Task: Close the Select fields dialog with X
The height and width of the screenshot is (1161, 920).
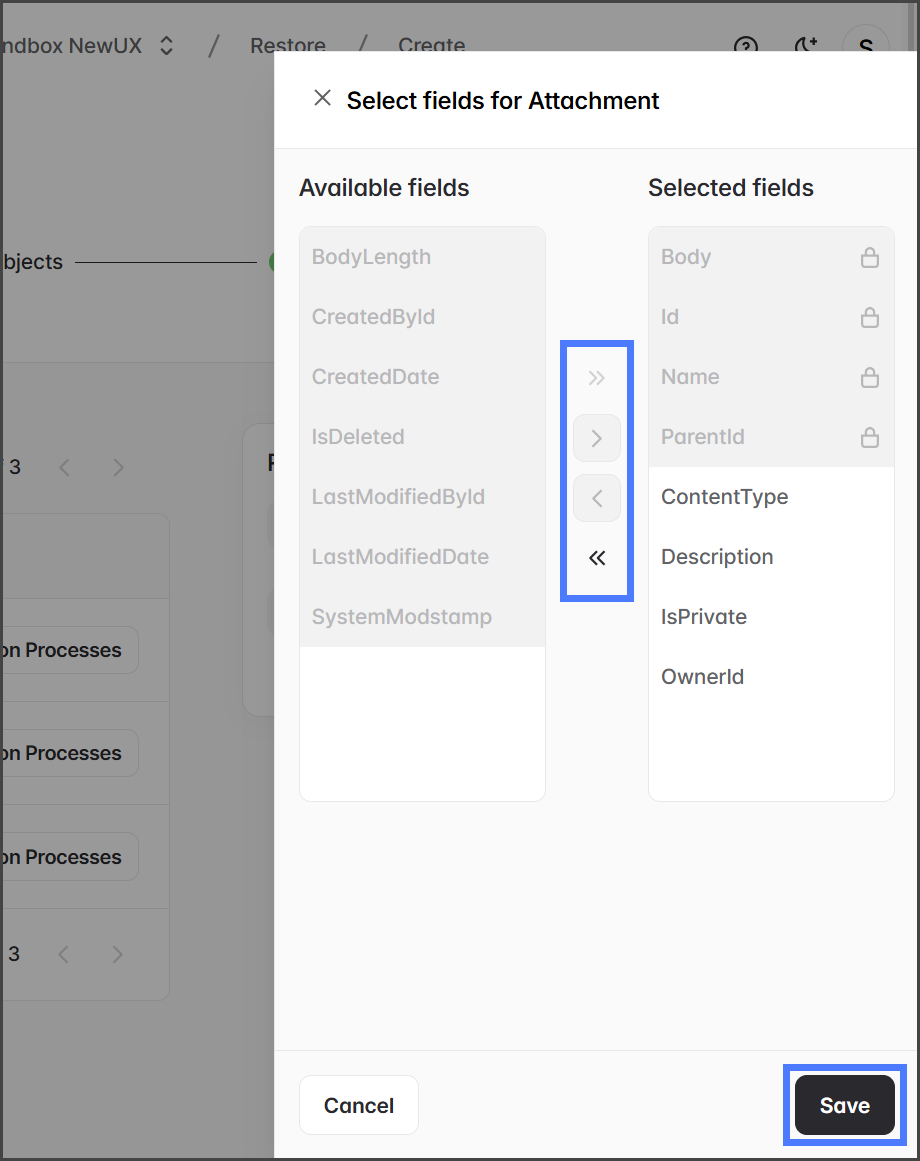Action: pos(322,98)
